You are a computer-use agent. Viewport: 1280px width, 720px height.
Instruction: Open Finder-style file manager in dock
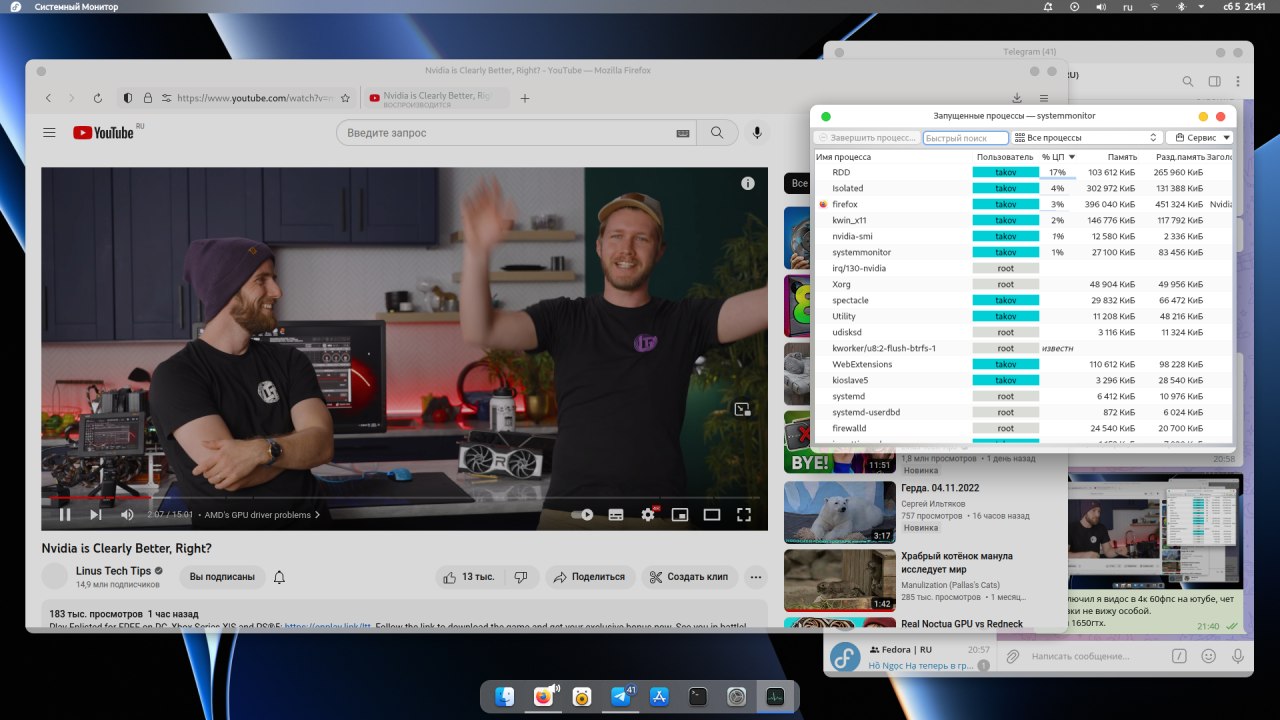[505, 696]
